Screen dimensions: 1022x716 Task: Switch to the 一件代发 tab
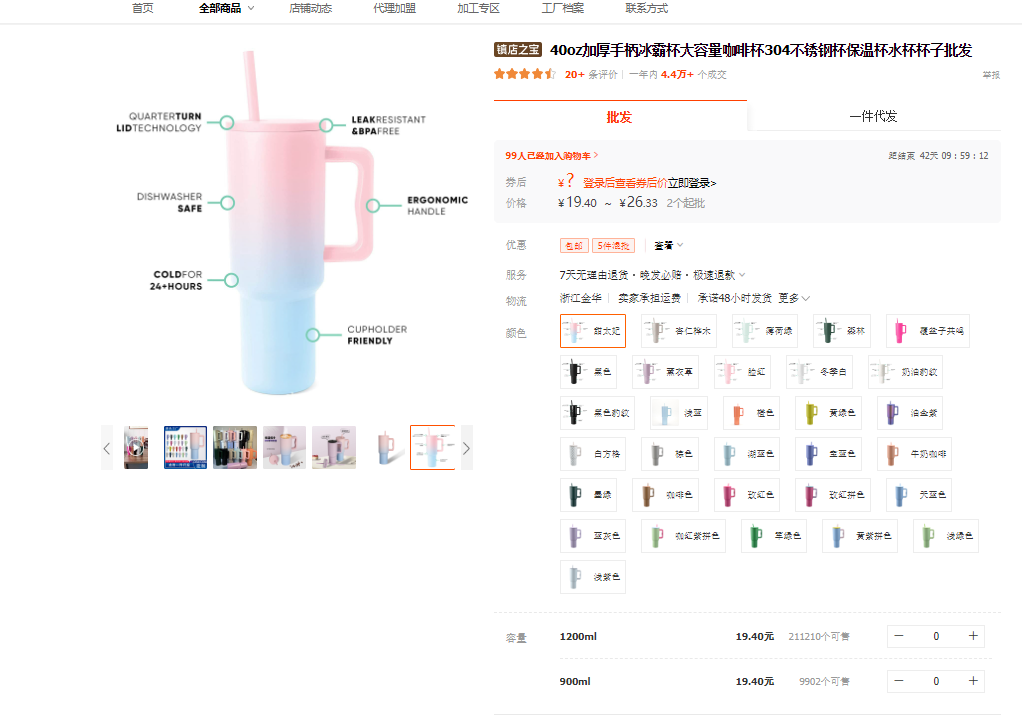[x=873, y=116]
